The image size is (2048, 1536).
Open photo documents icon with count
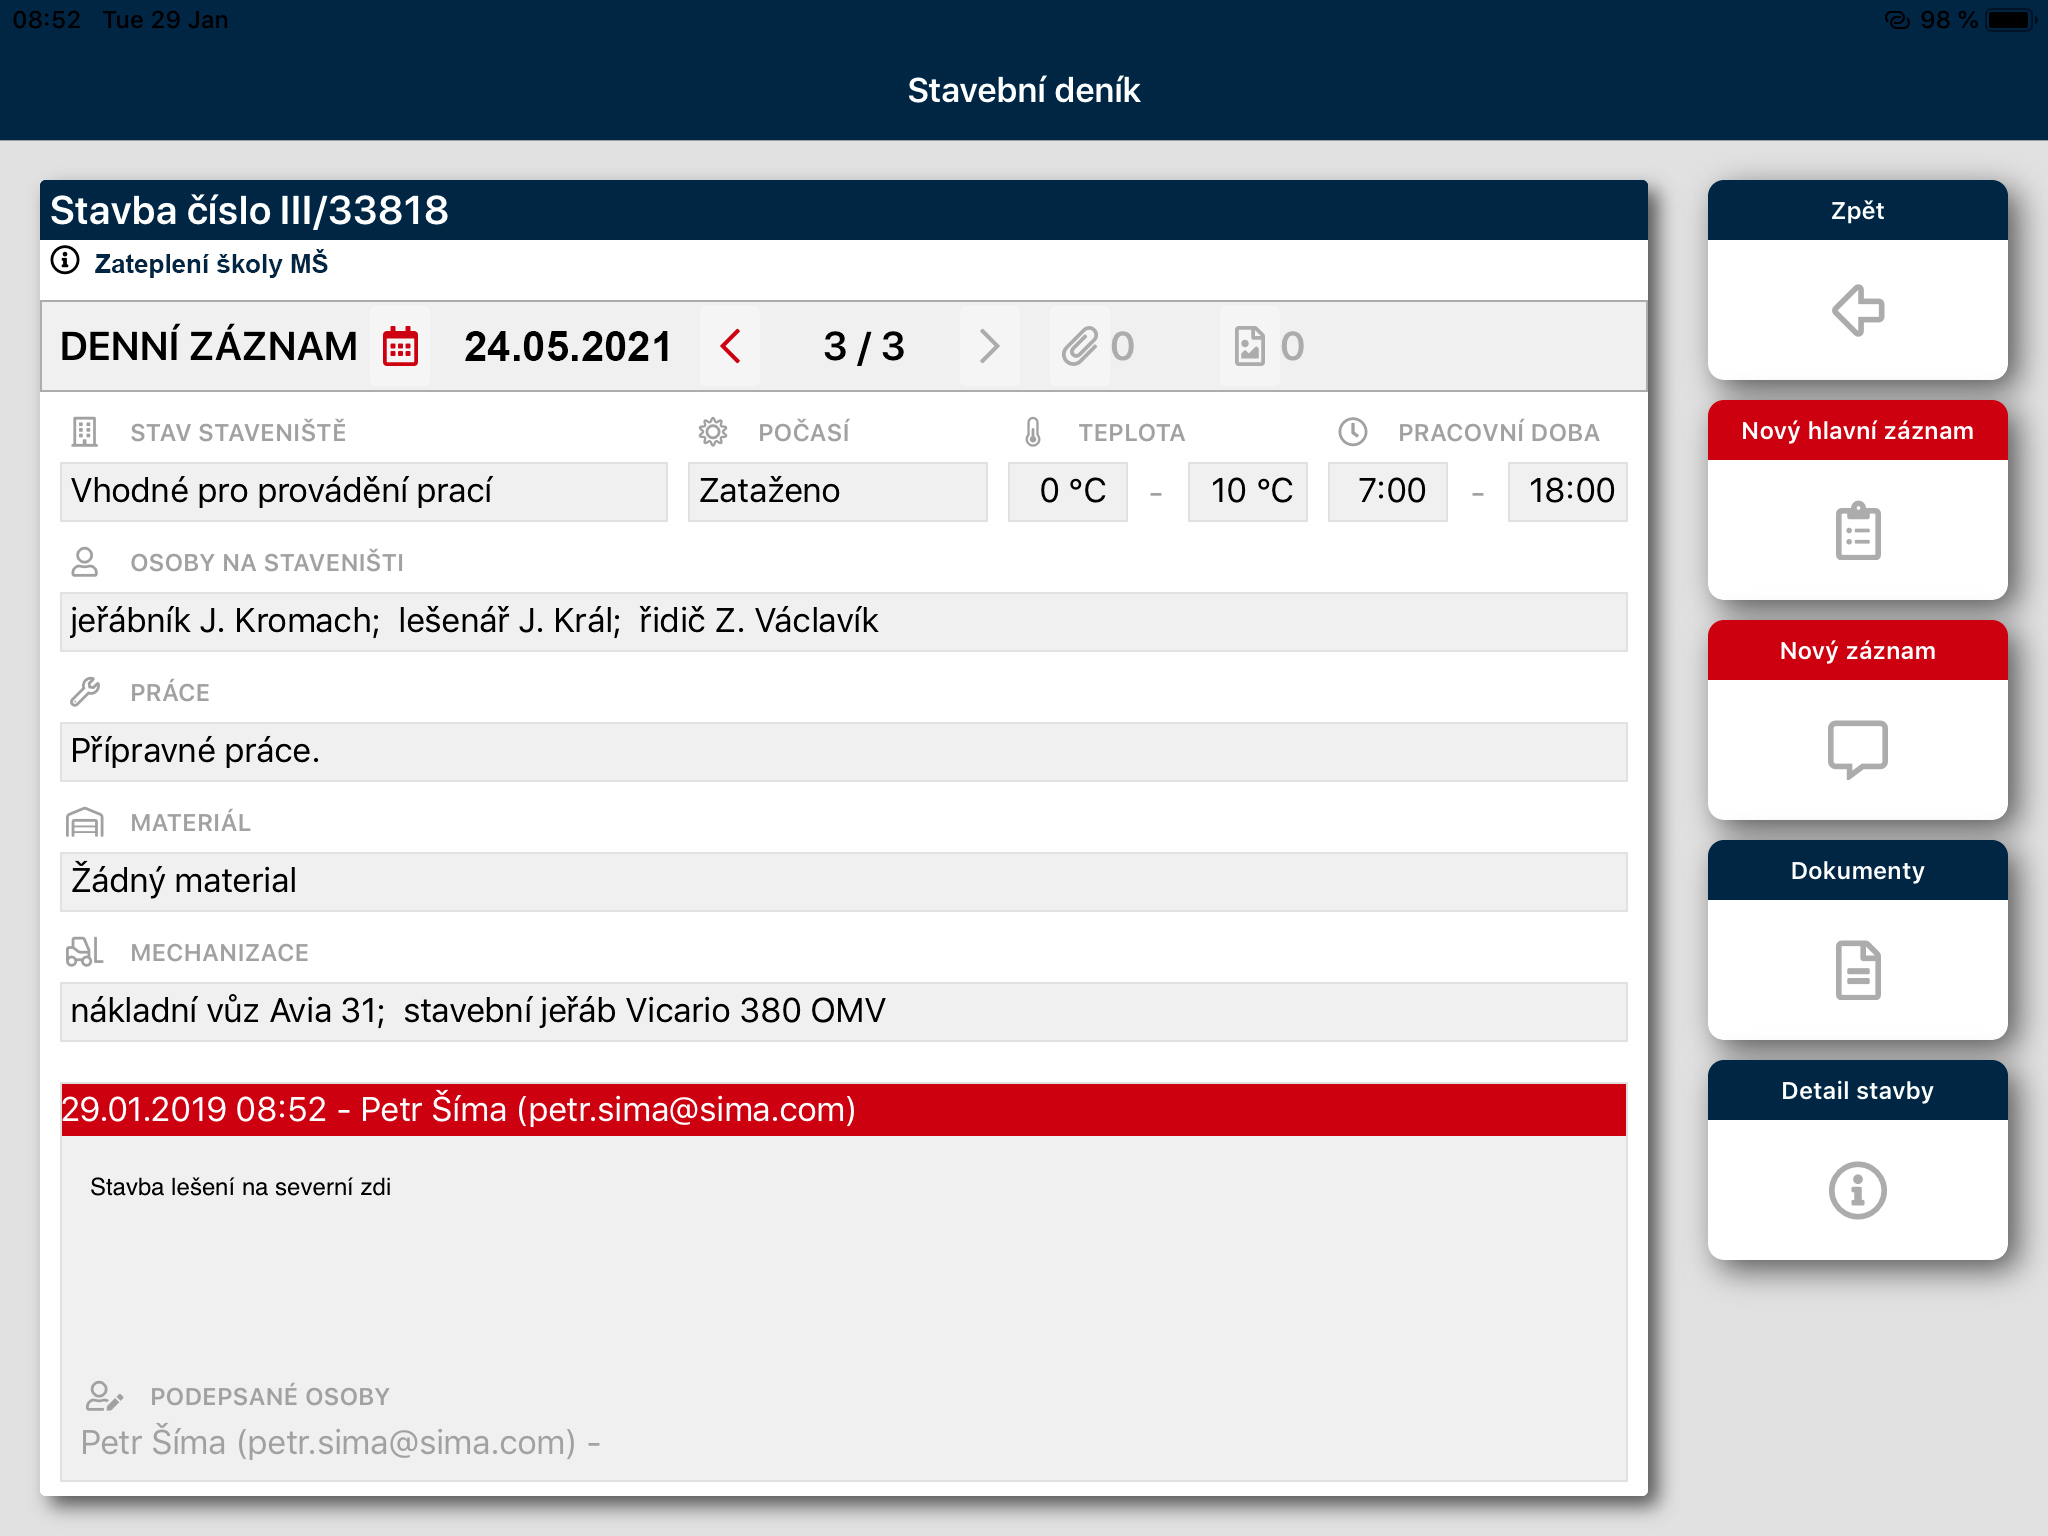(x=1250, y=347)
